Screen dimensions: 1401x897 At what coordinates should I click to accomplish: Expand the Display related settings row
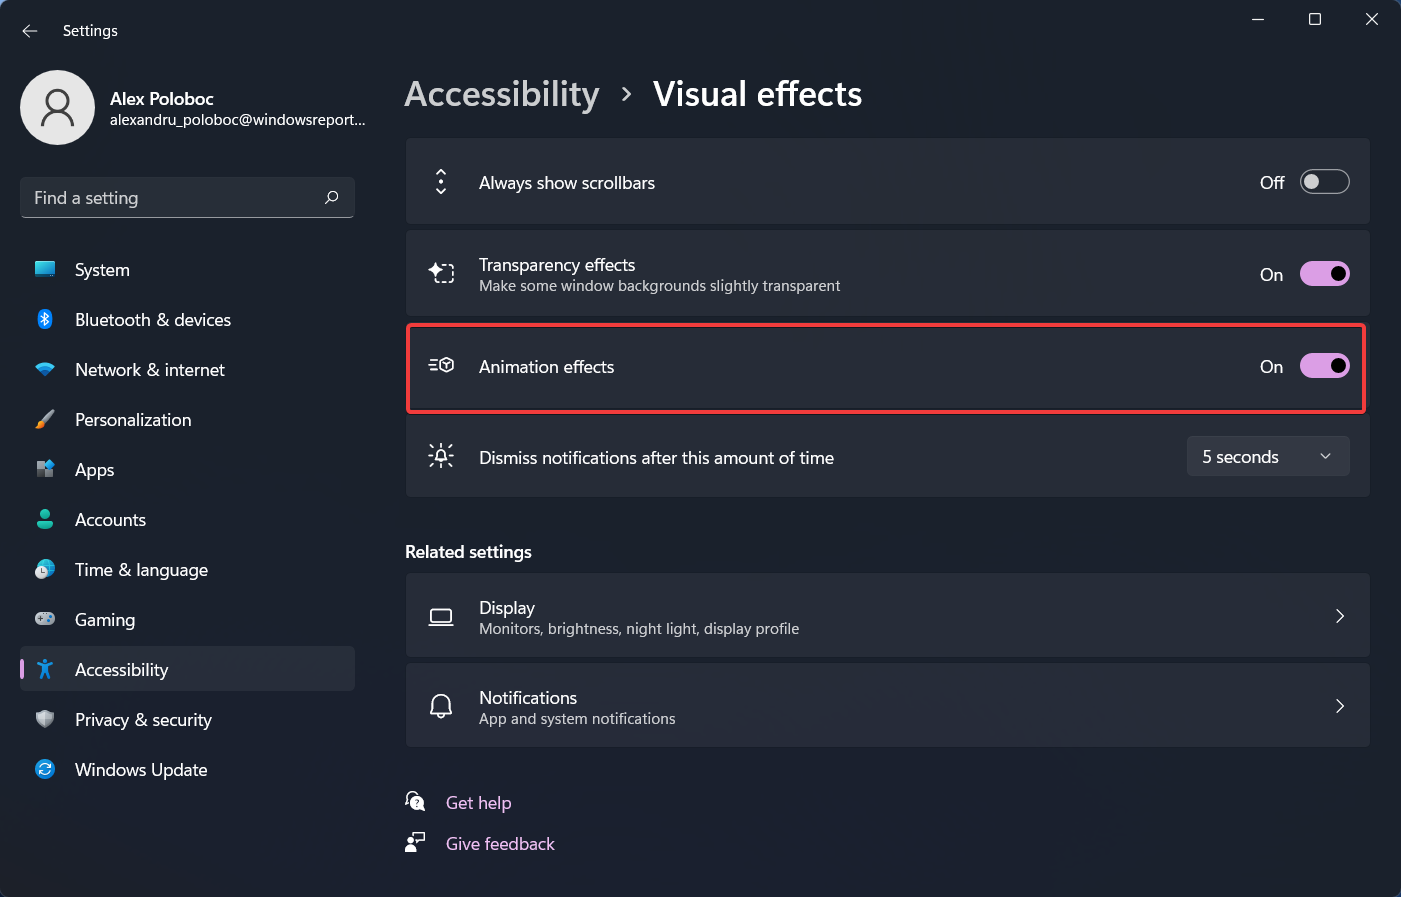(1340, 616)
